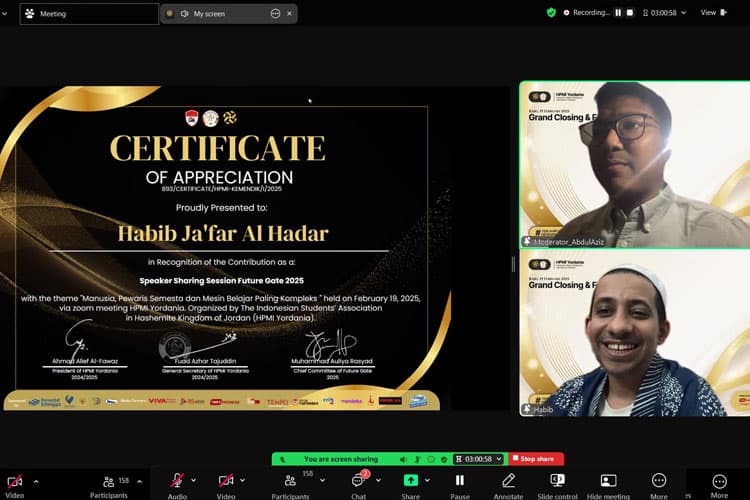Open the View layout button
This screenshot has height=500, width=750.
coord(714,13)
